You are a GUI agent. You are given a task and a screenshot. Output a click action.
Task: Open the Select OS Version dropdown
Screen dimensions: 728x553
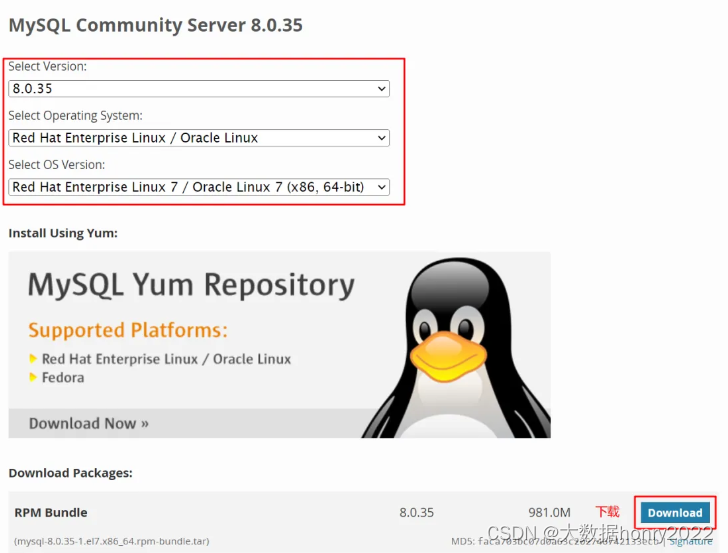199,187
